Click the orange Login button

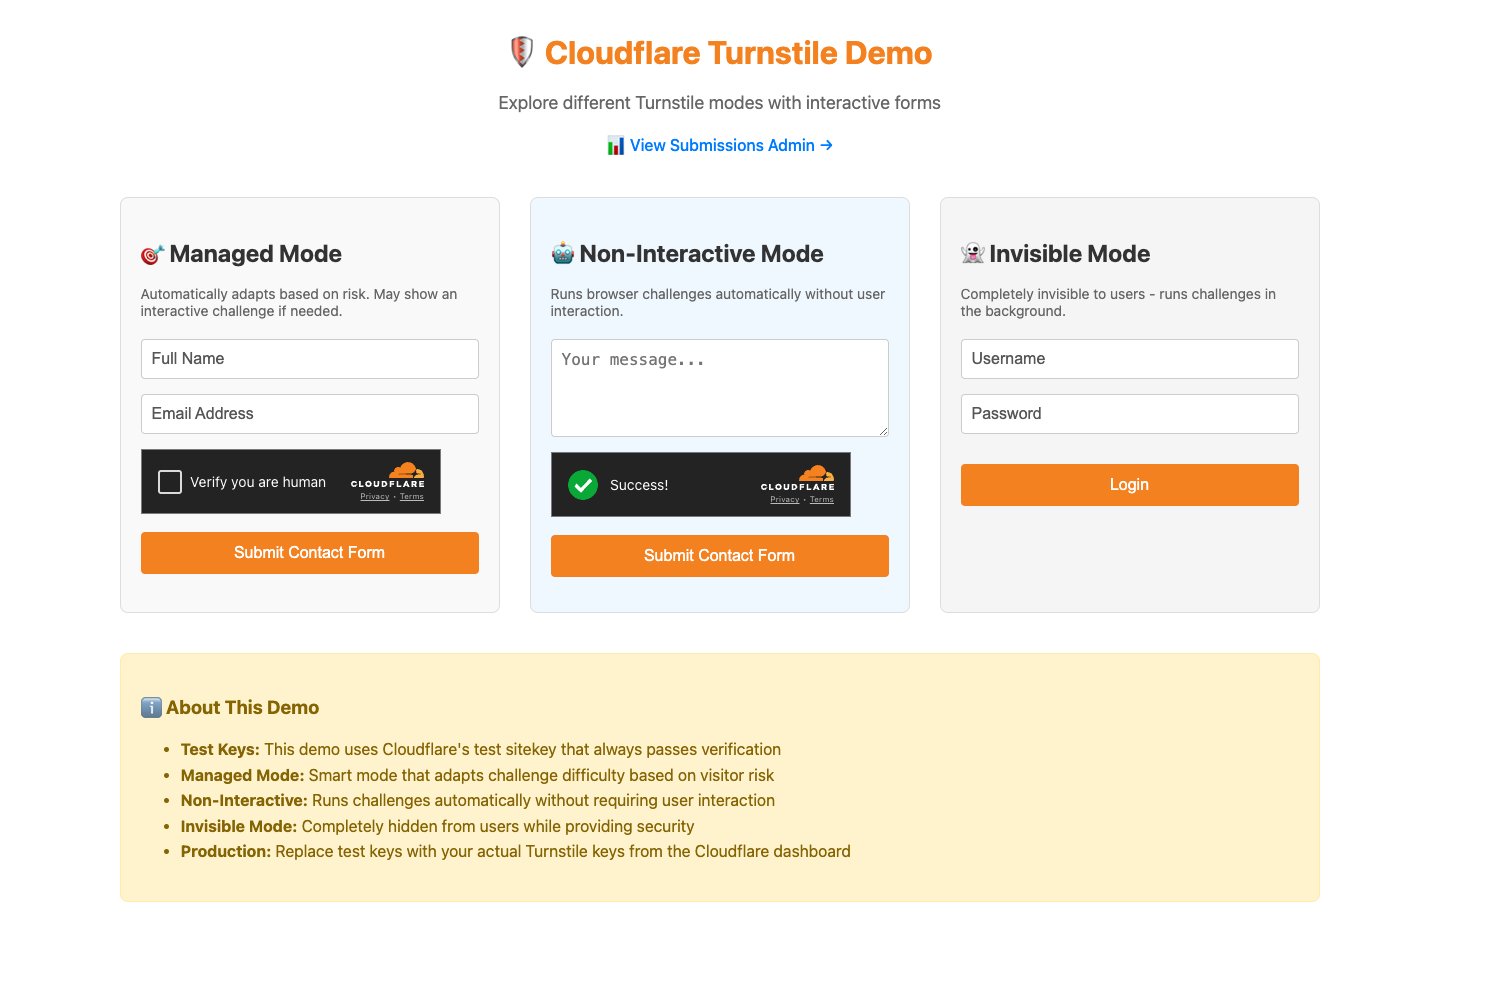click(1130, 485)
